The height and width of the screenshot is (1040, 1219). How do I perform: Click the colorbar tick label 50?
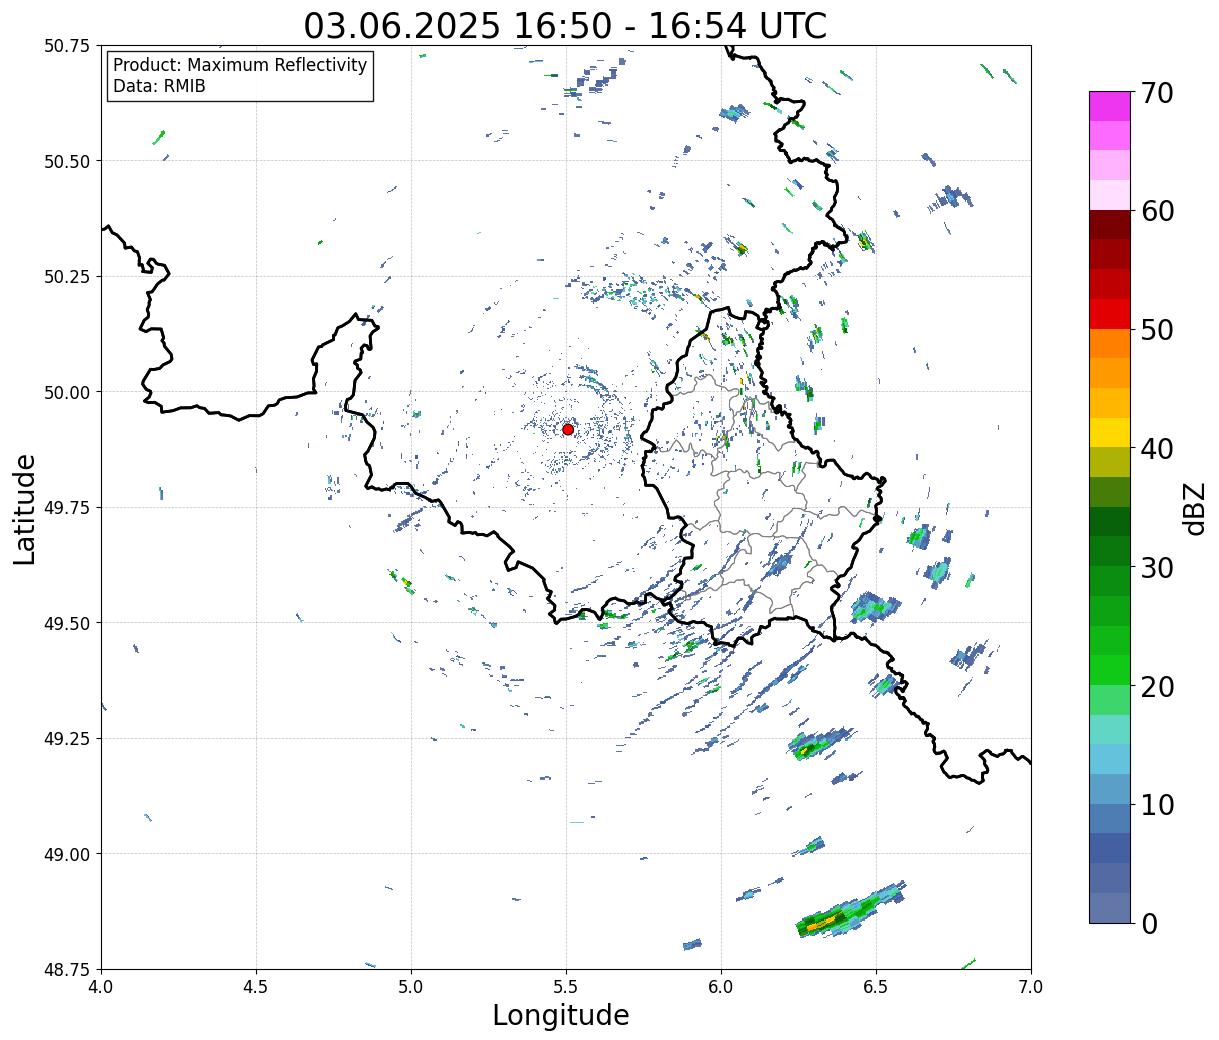click(x=1157, y=330)
